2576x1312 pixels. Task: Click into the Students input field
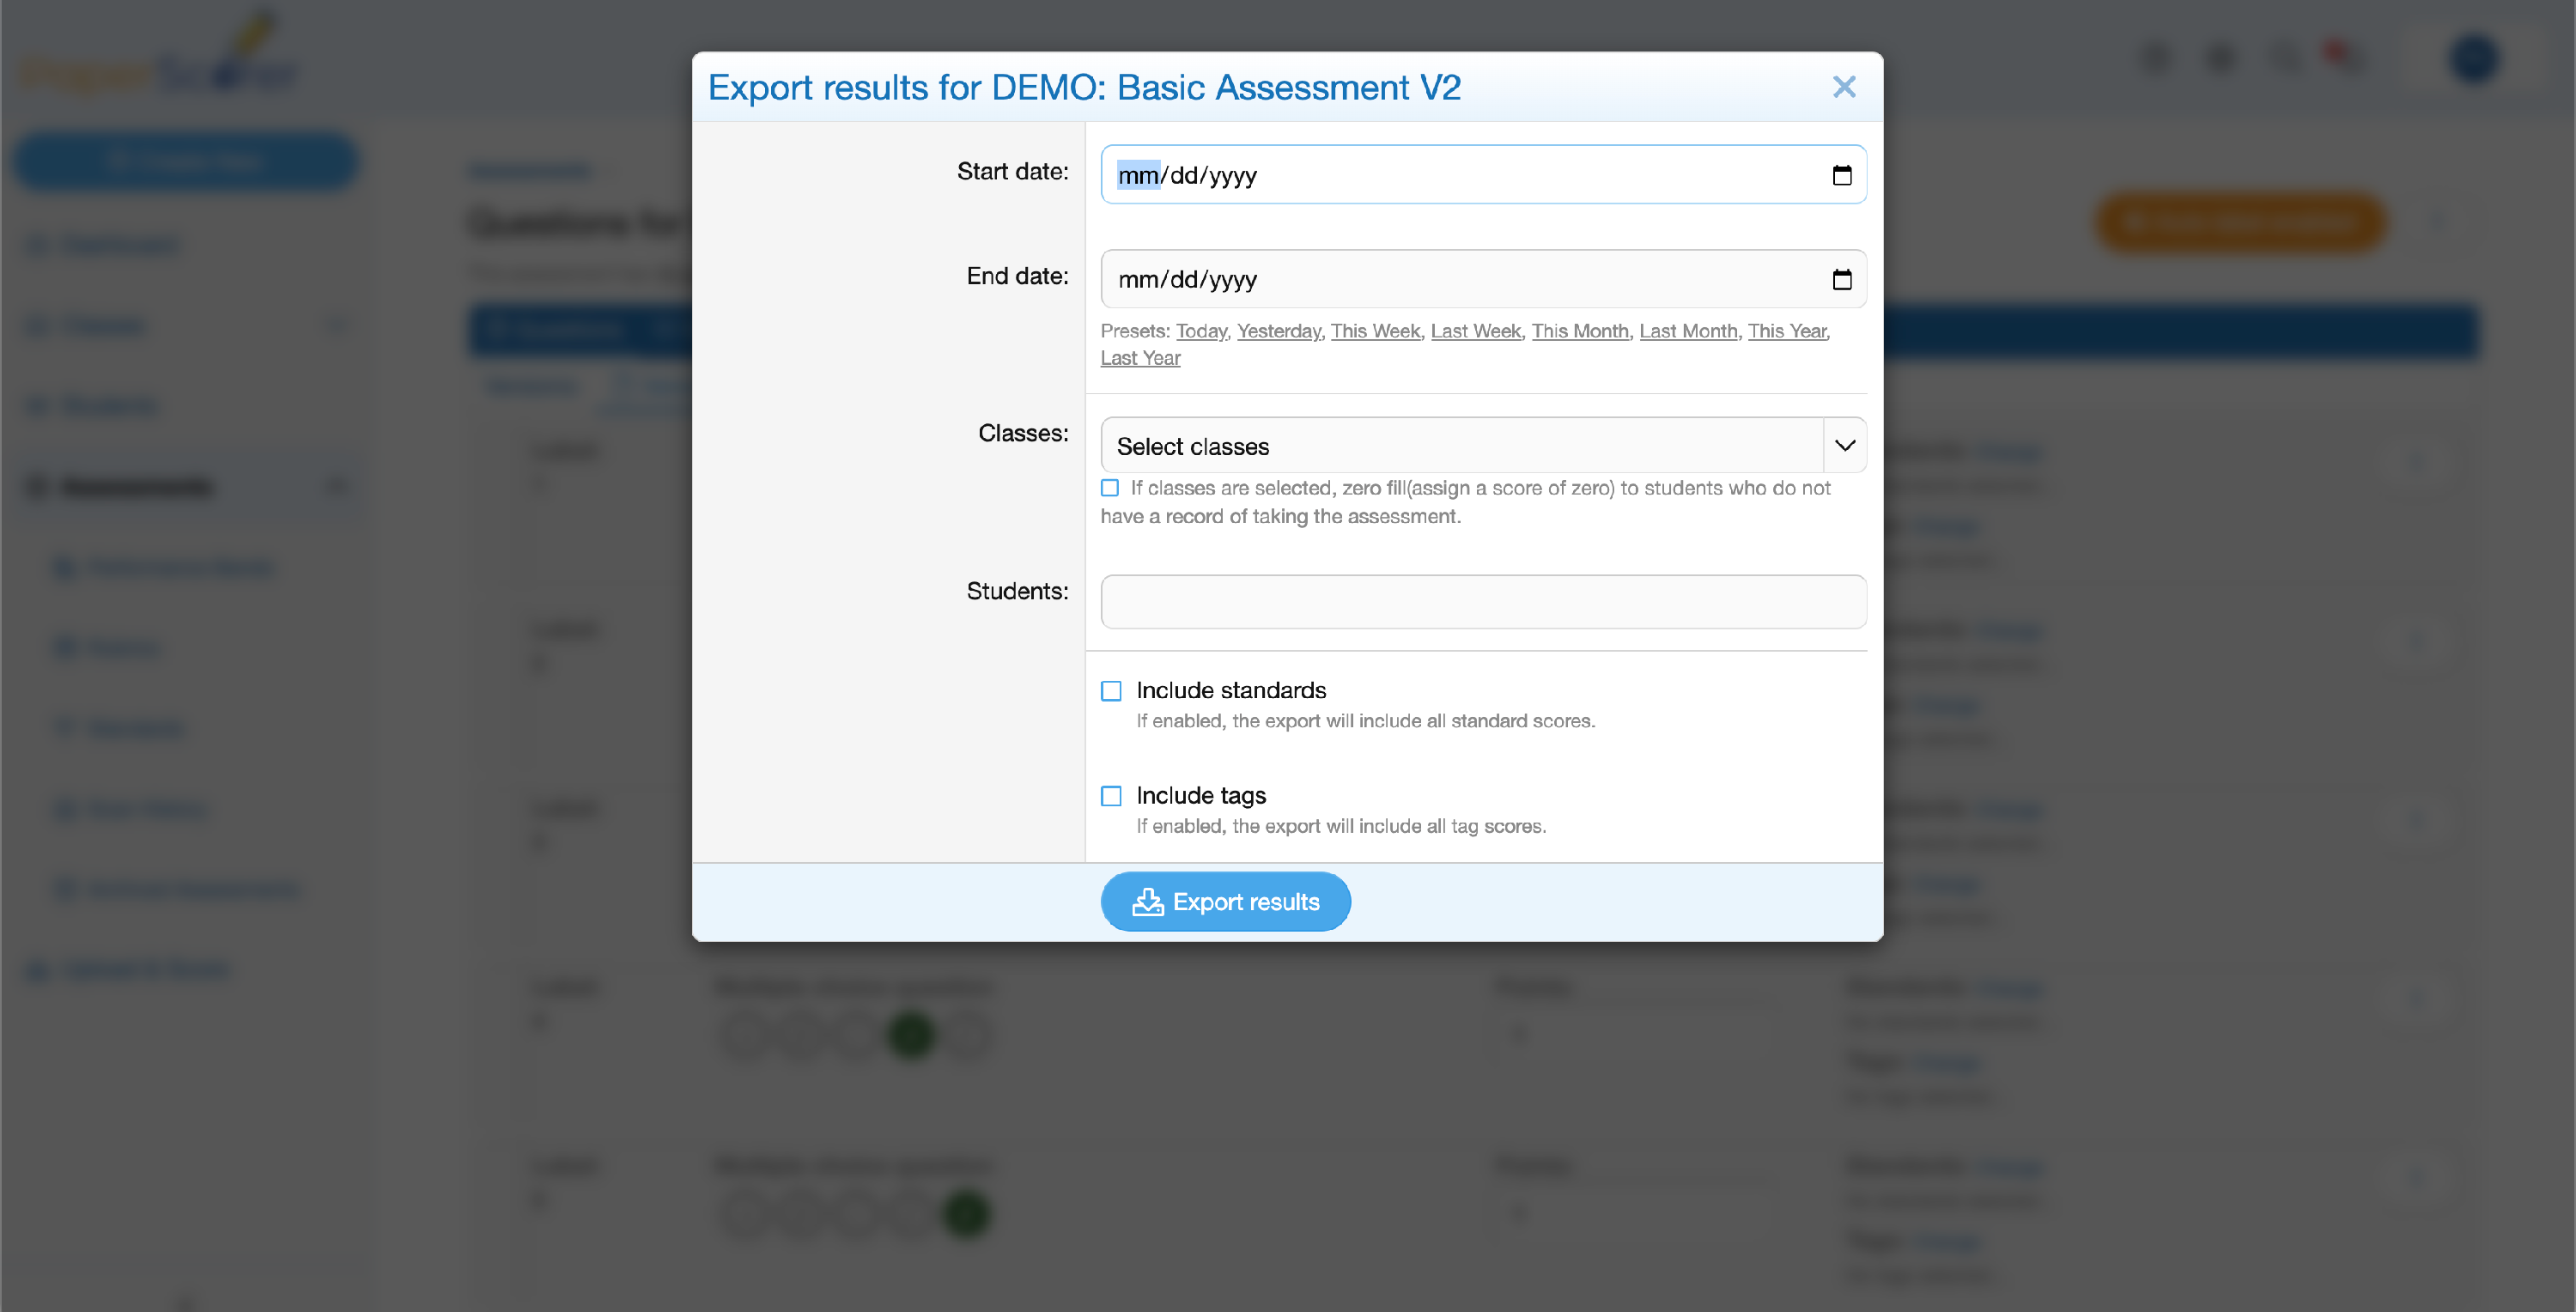tap(1484, 602)
